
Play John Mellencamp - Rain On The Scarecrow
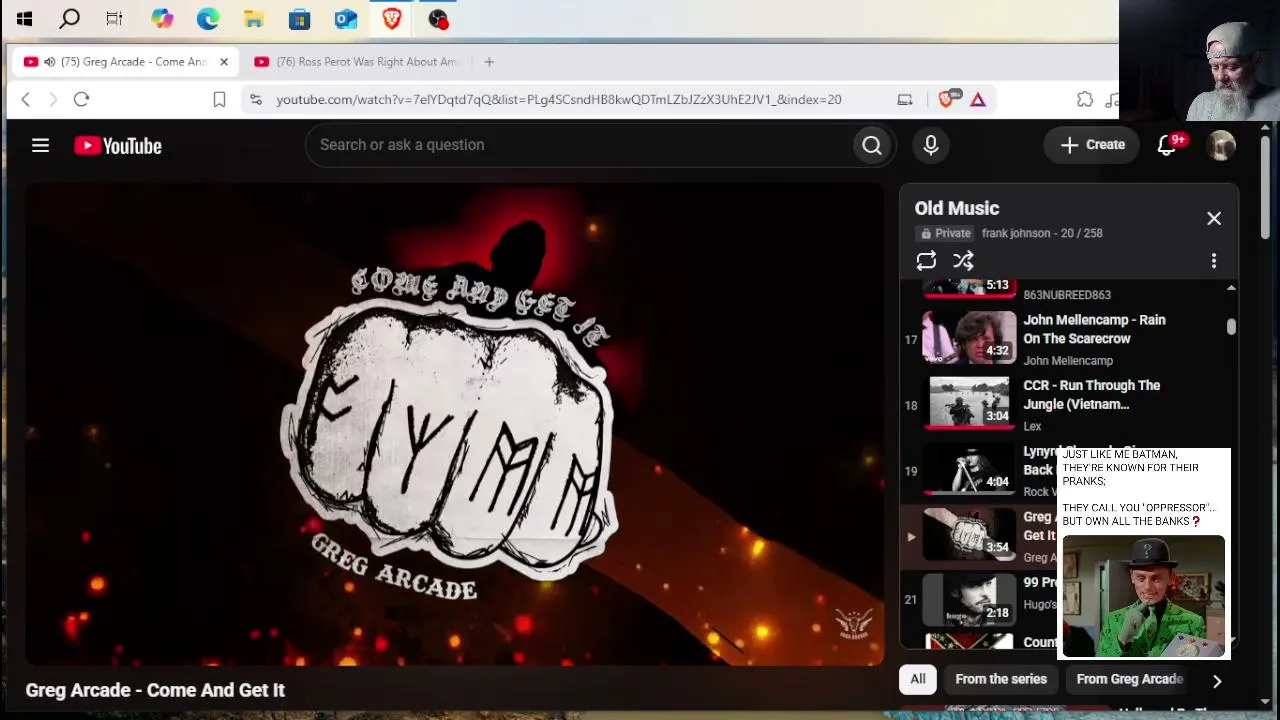pos(1069,338)
